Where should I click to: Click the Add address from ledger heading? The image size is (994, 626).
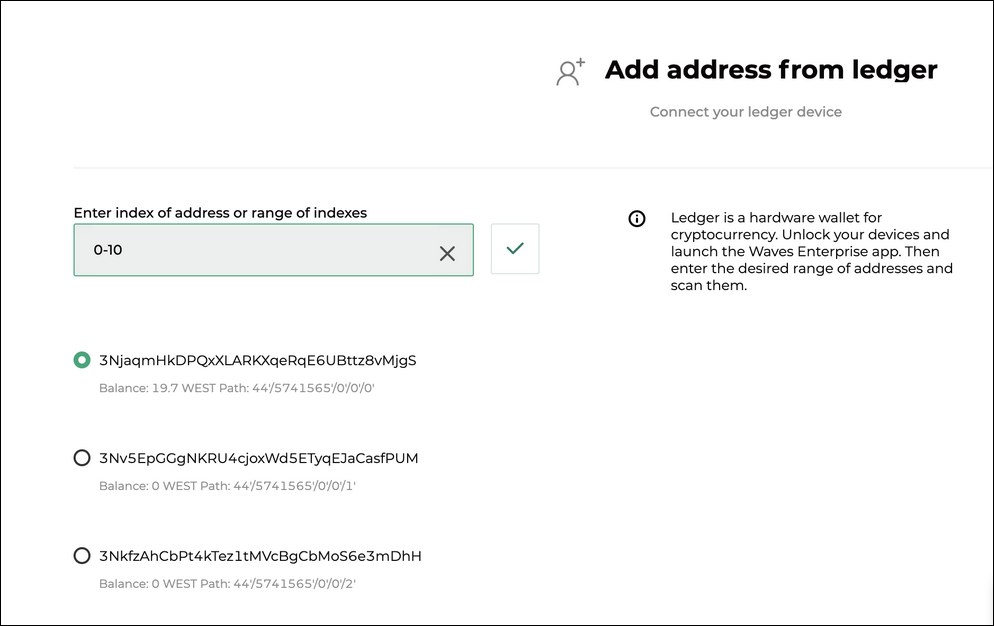[x=770, y=70]
